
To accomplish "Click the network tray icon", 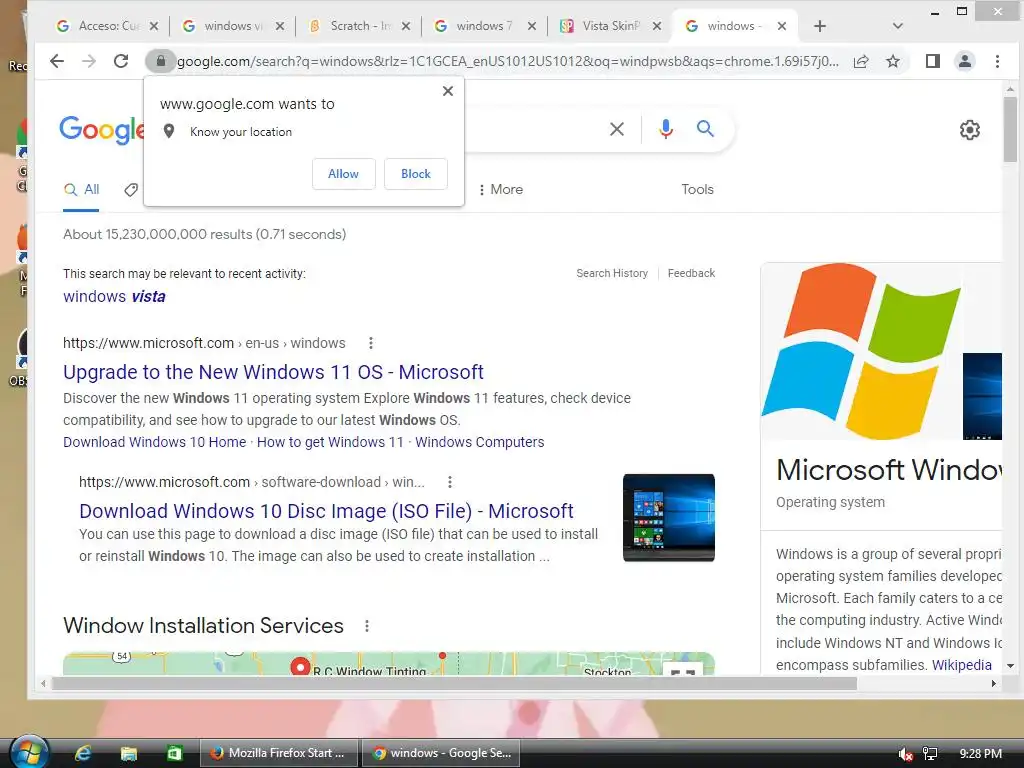I will 930,754.
